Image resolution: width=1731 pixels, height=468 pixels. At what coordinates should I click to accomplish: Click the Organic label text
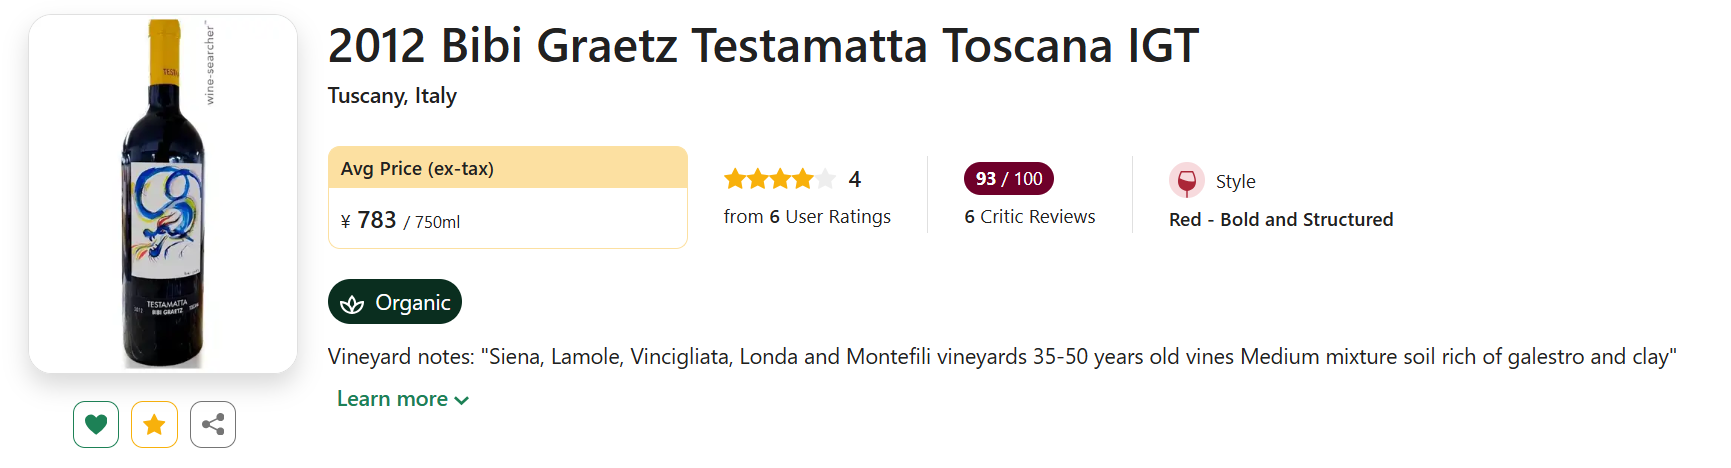412,303
